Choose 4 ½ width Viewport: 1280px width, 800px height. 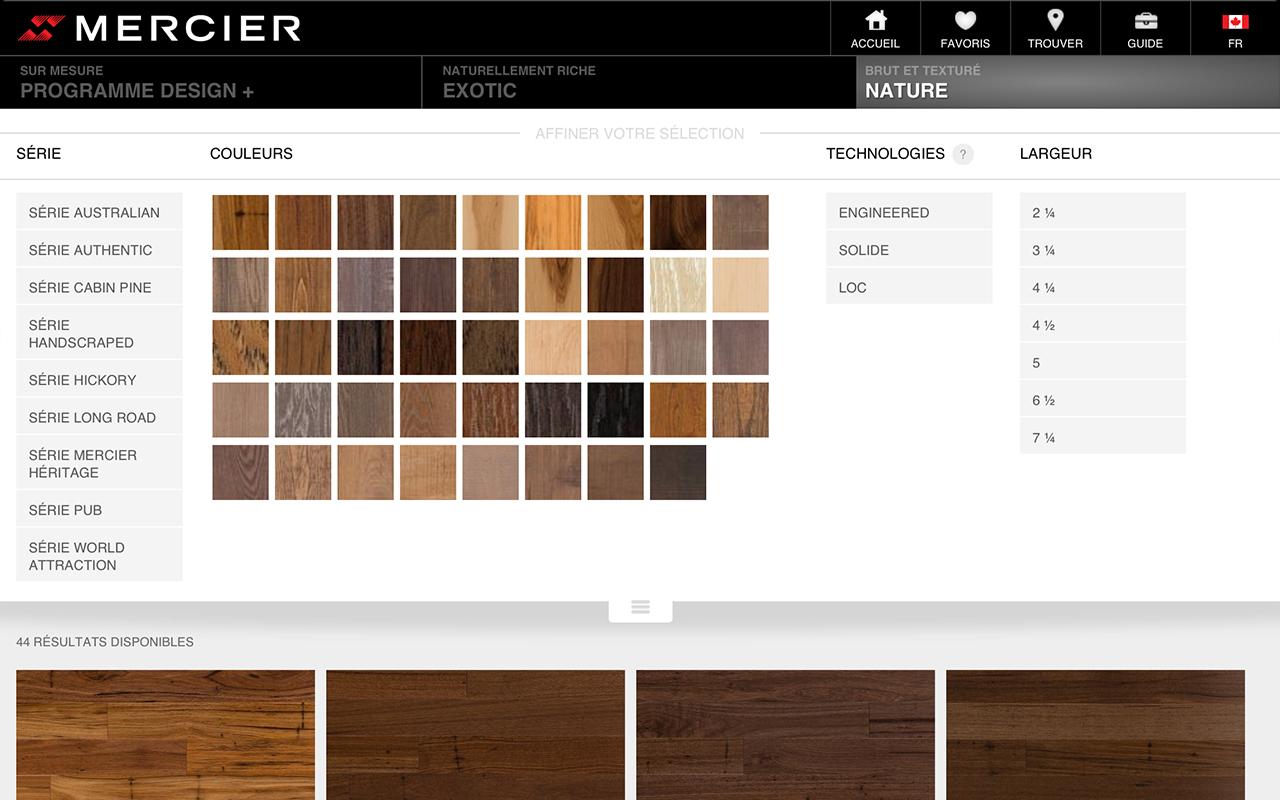(1102, 325)
